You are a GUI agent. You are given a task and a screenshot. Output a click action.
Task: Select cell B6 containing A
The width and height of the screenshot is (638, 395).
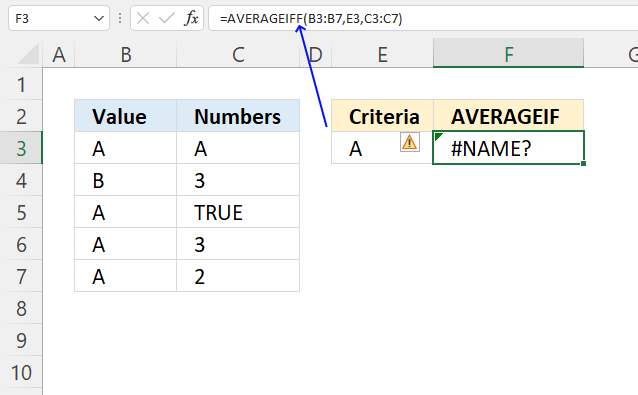pyautogui.click(x=126, y=244)
